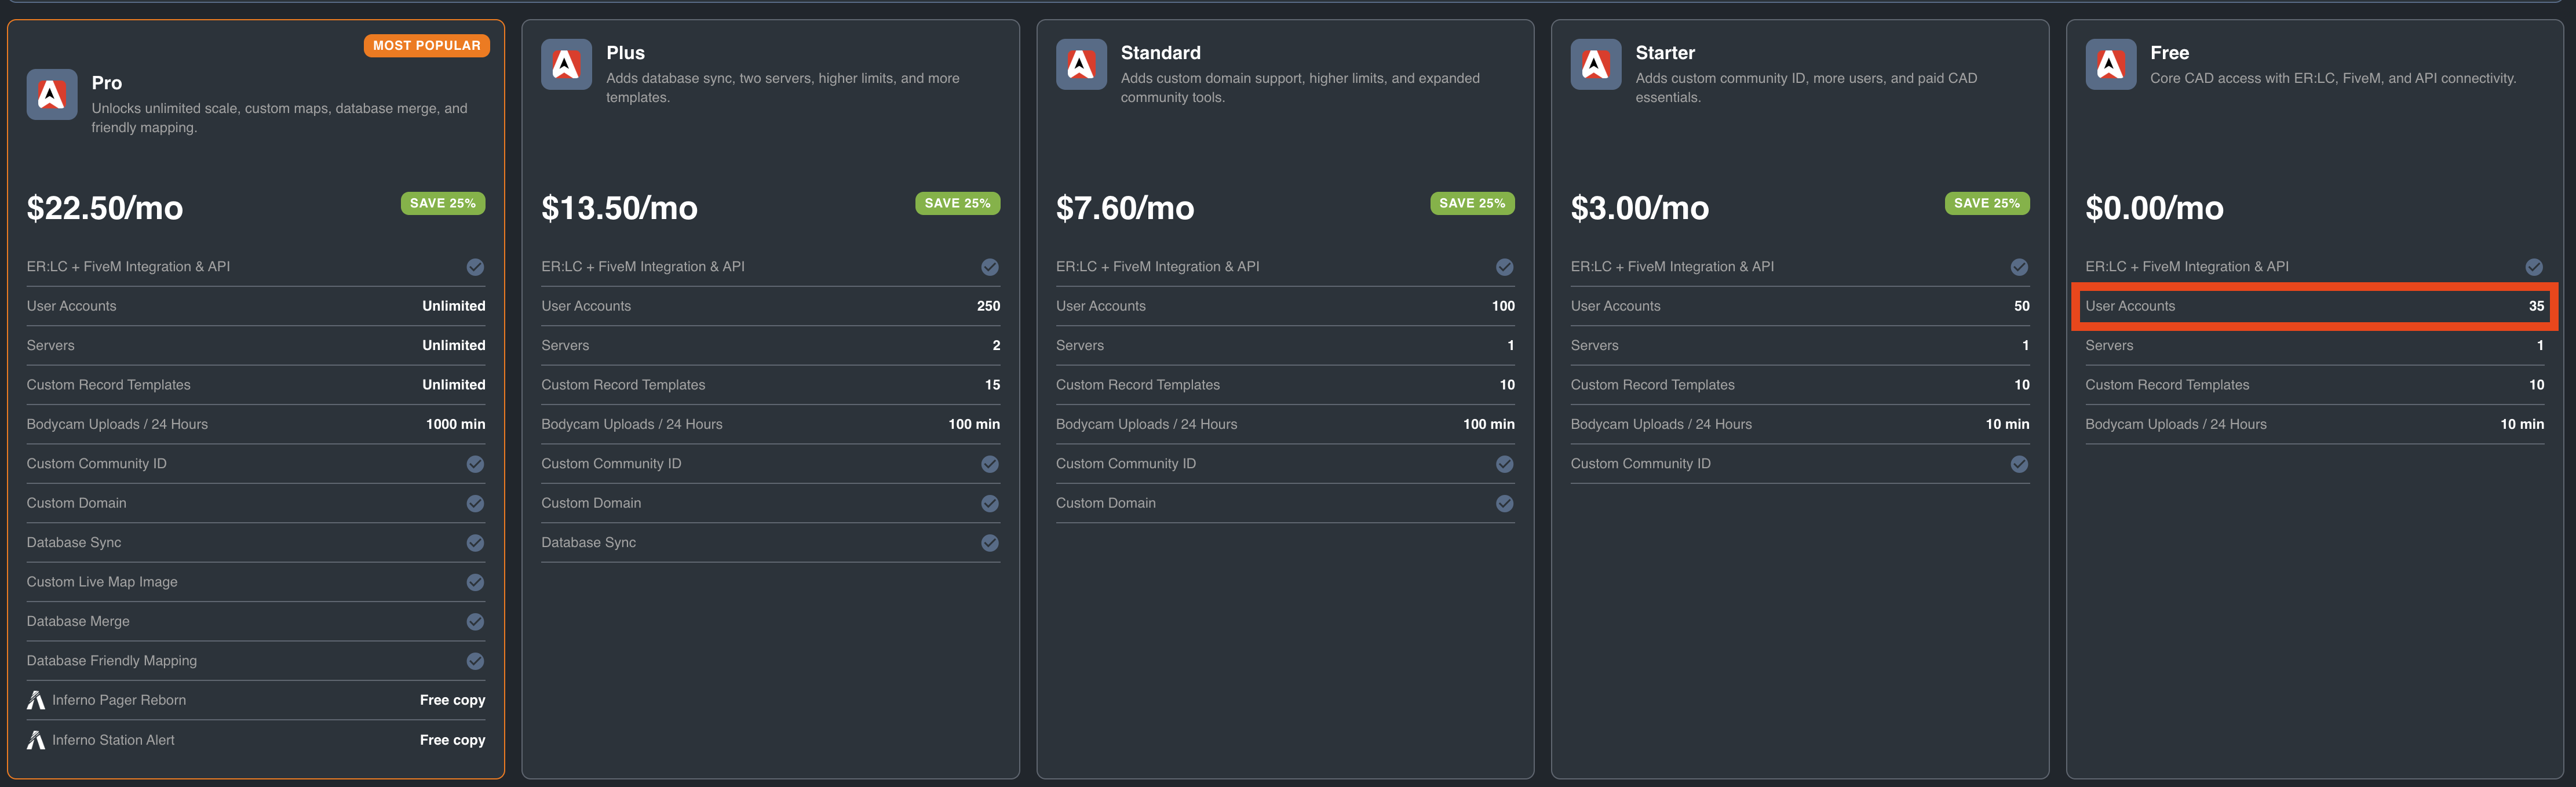This screenshot has height=787, width=2576.
Task: Click Free plan Bodycam Uploads label
Action: click(2175, 424)
